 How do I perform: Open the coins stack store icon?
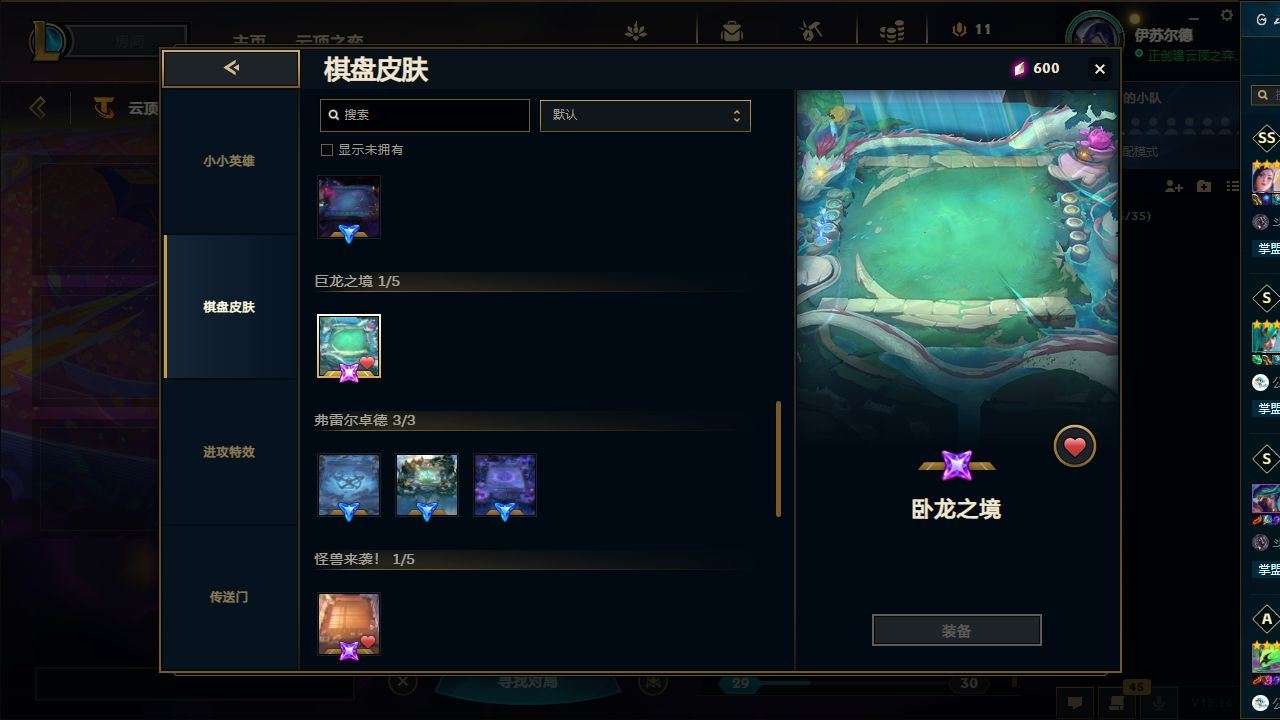[x=892, y=31]
